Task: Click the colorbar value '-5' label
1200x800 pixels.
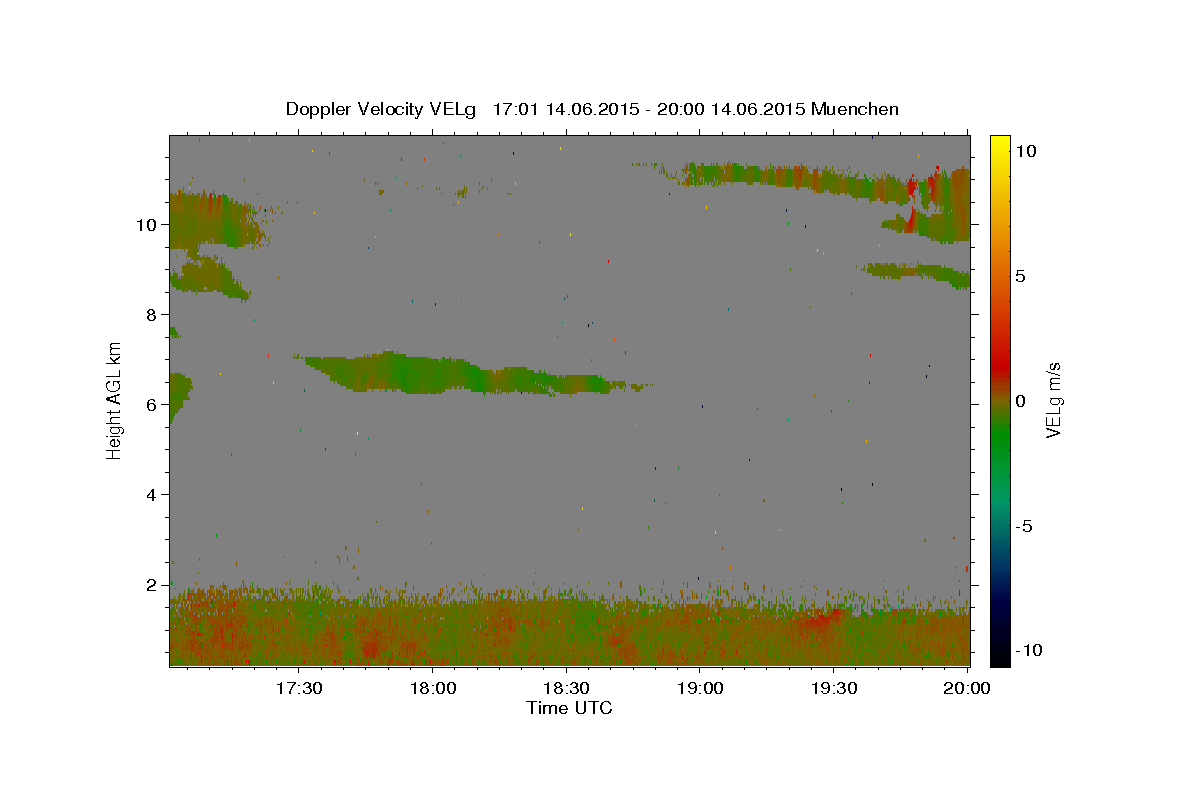Action: point(1023,525)
